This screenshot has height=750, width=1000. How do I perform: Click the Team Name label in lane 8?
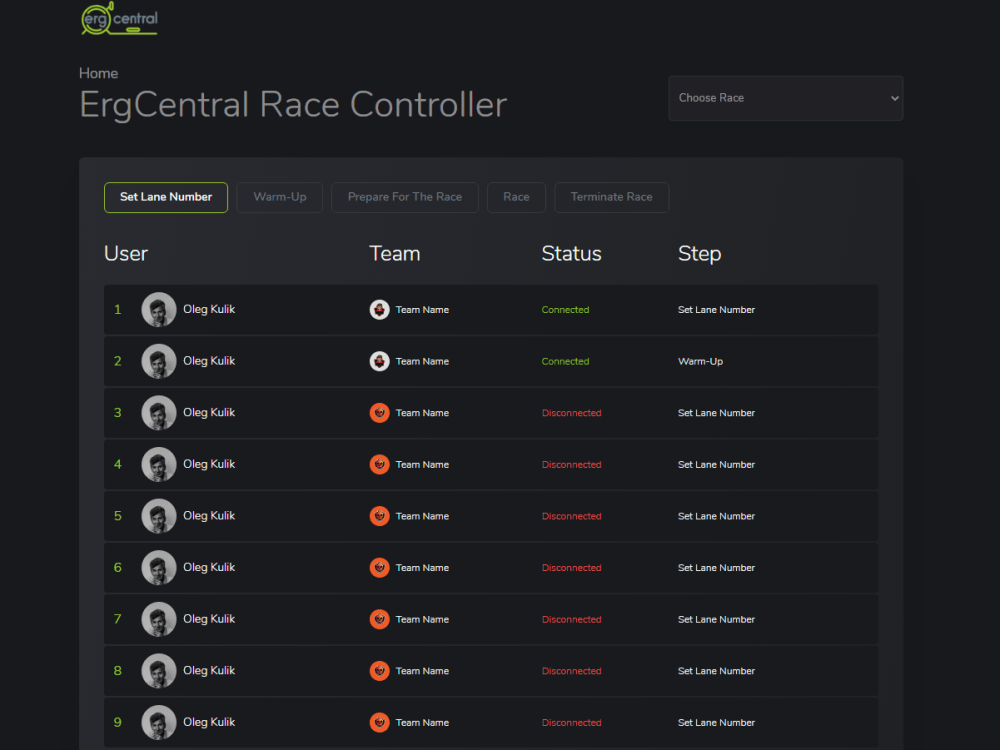point(422,672)
